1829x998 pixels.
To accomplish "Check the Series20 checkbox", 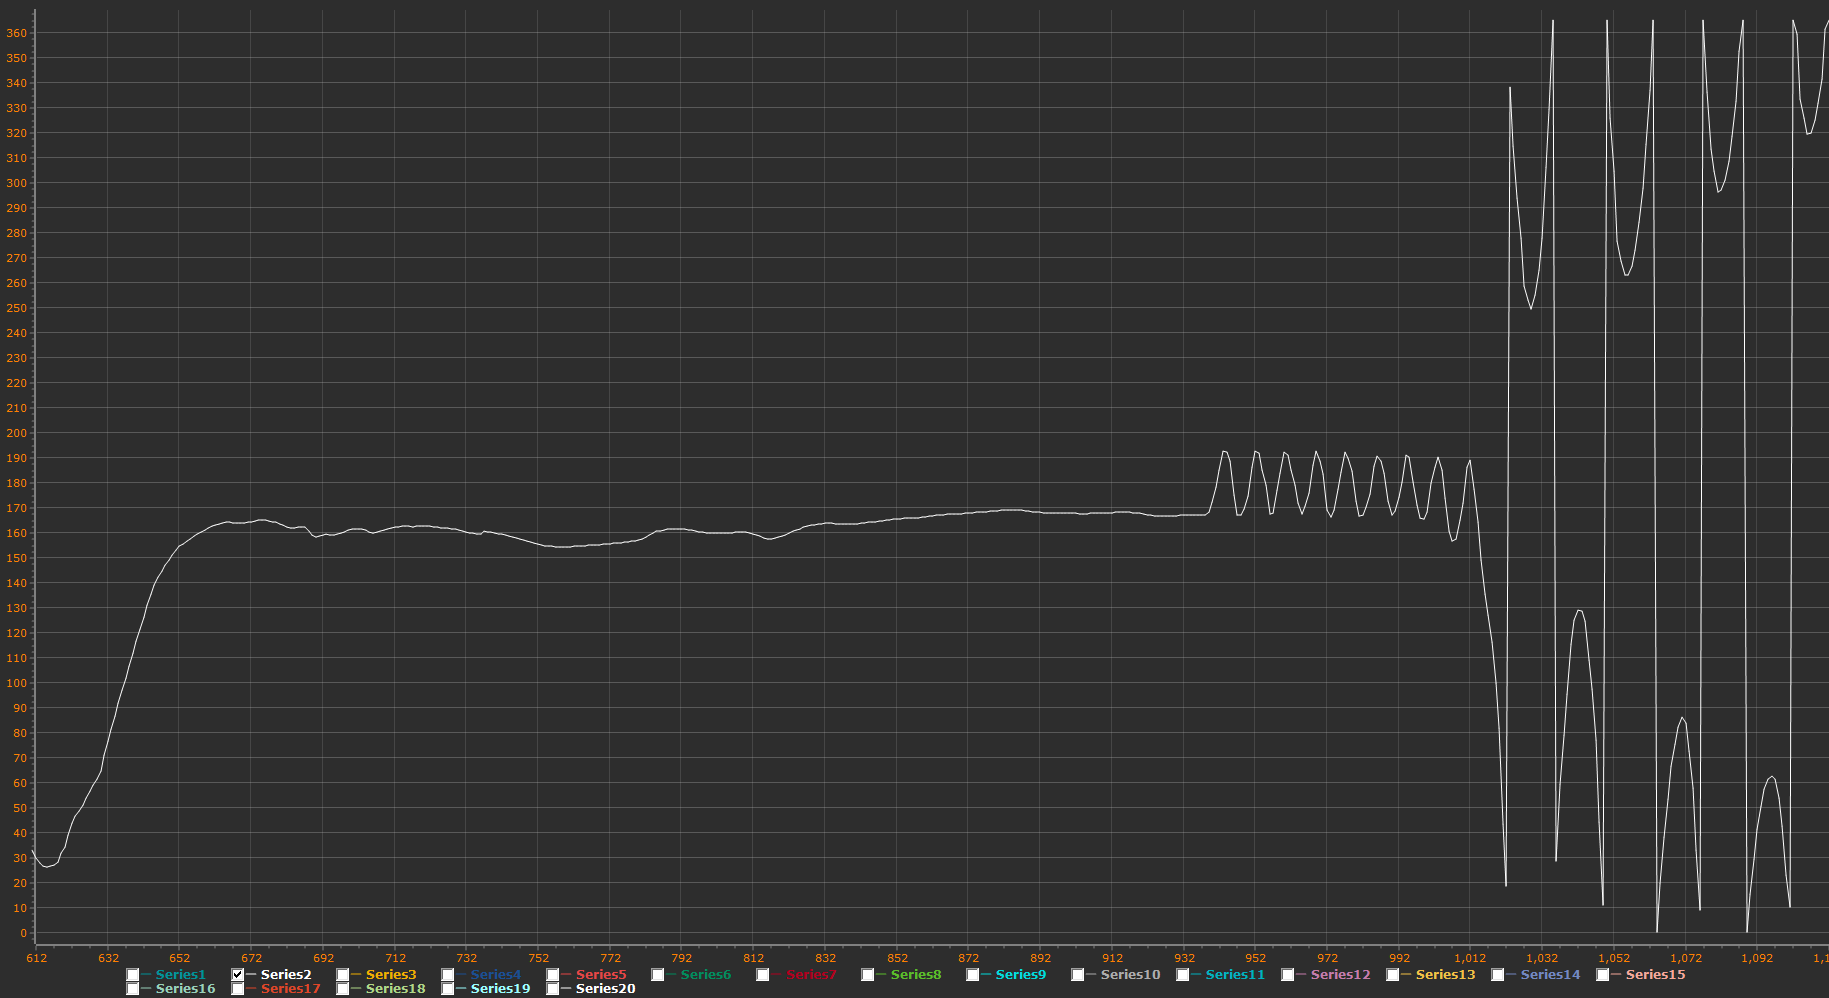I will (x=553, y=989).
